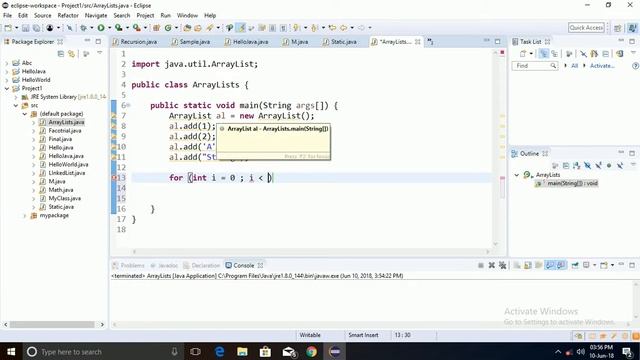Screen dimensions: 640x360
Task: Toggle Show Console When Standard Out Changes
Action: pos(550,265)
